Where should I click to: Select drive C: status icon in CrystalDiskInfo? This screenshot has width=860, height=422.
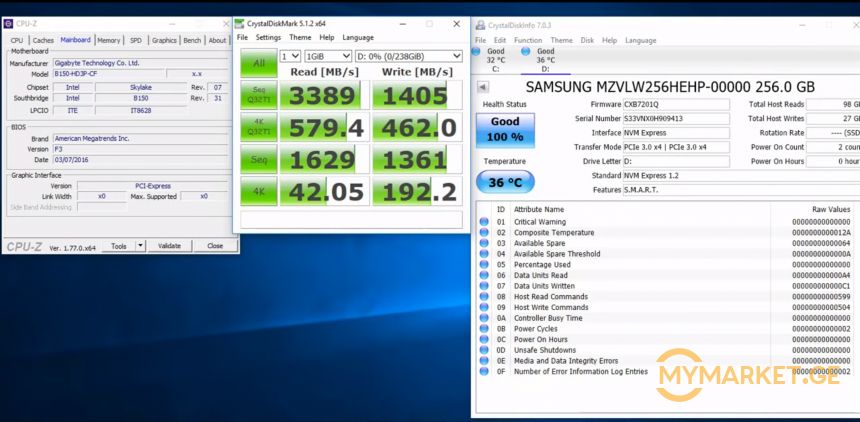coord(476,52)
